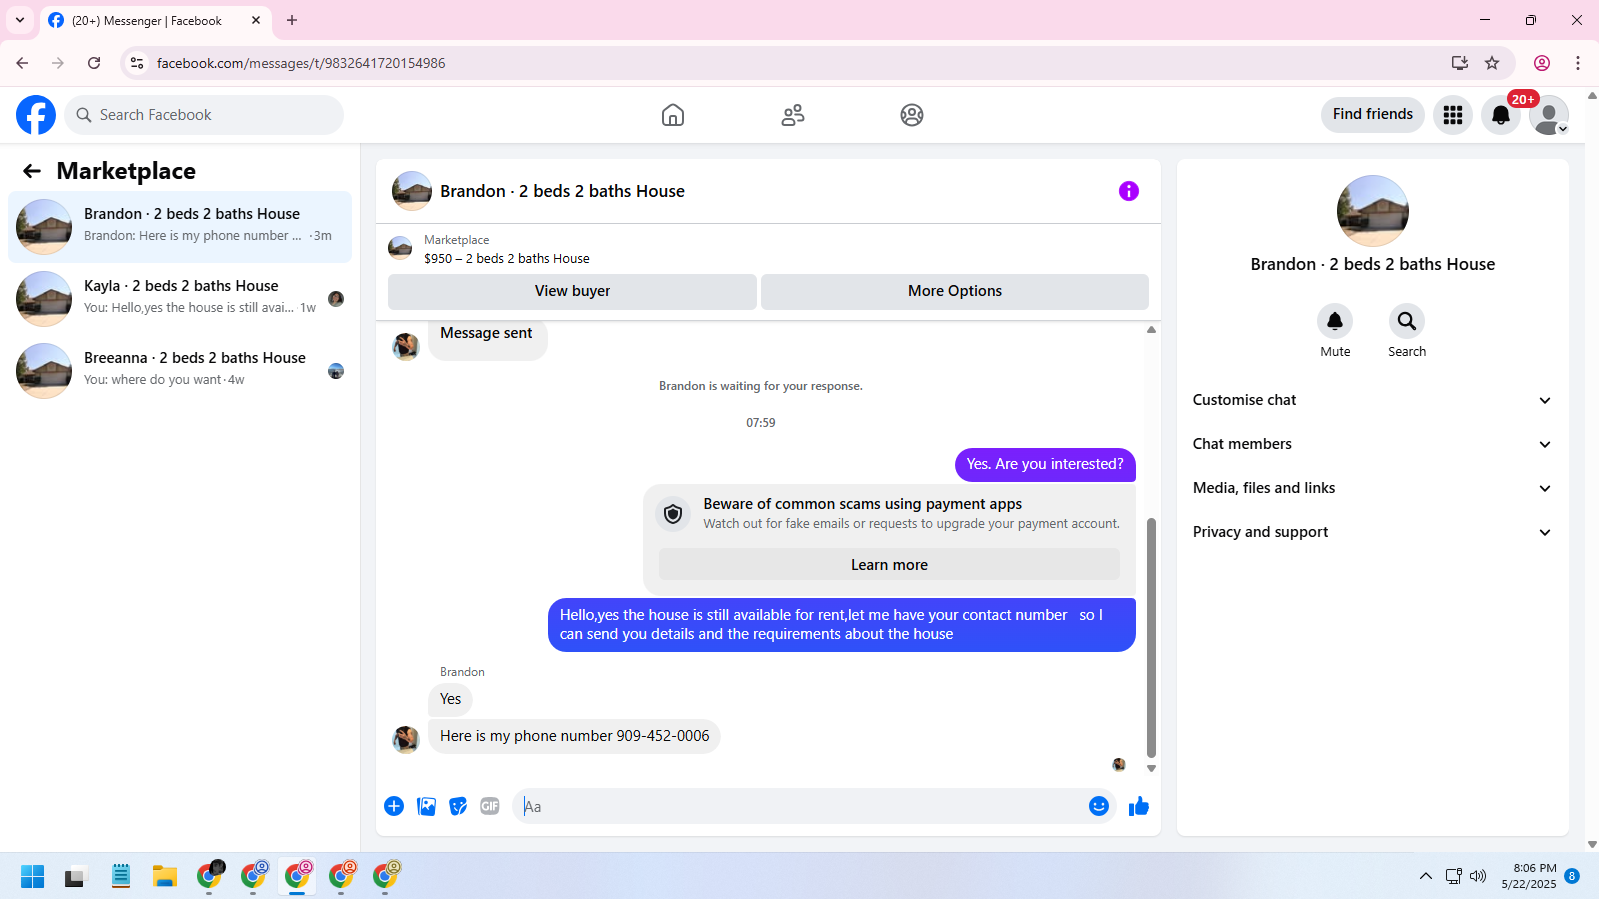This screenshot has width=1599, height=899.
Task: Click the More Options button
Action: [x=955, y=291]
